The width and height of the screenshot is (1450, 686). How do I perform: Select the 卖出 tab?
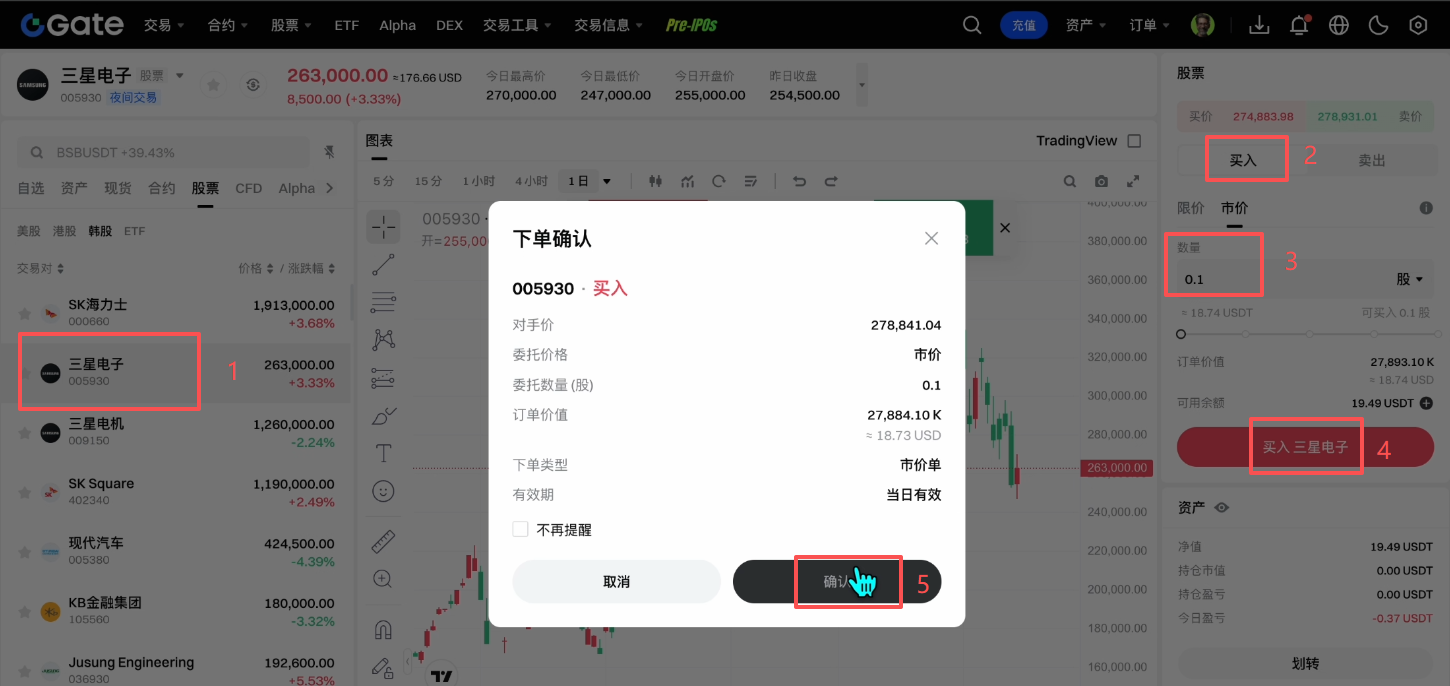tap(1372, 160)
